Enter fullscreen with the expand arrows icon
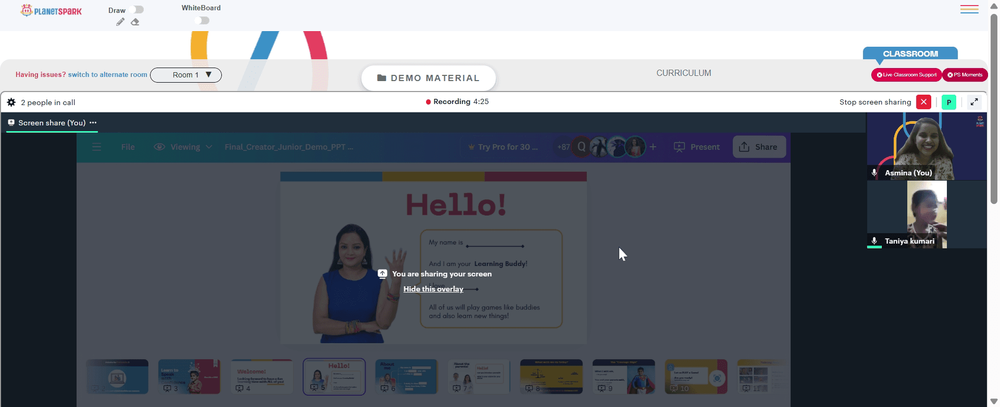 pyautogui.click(x=974, y=102)
